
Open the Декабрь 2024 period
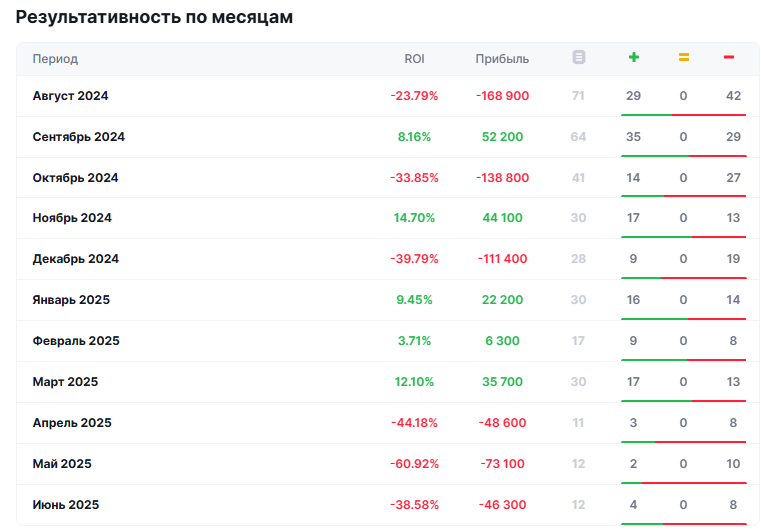click(75, 259)
